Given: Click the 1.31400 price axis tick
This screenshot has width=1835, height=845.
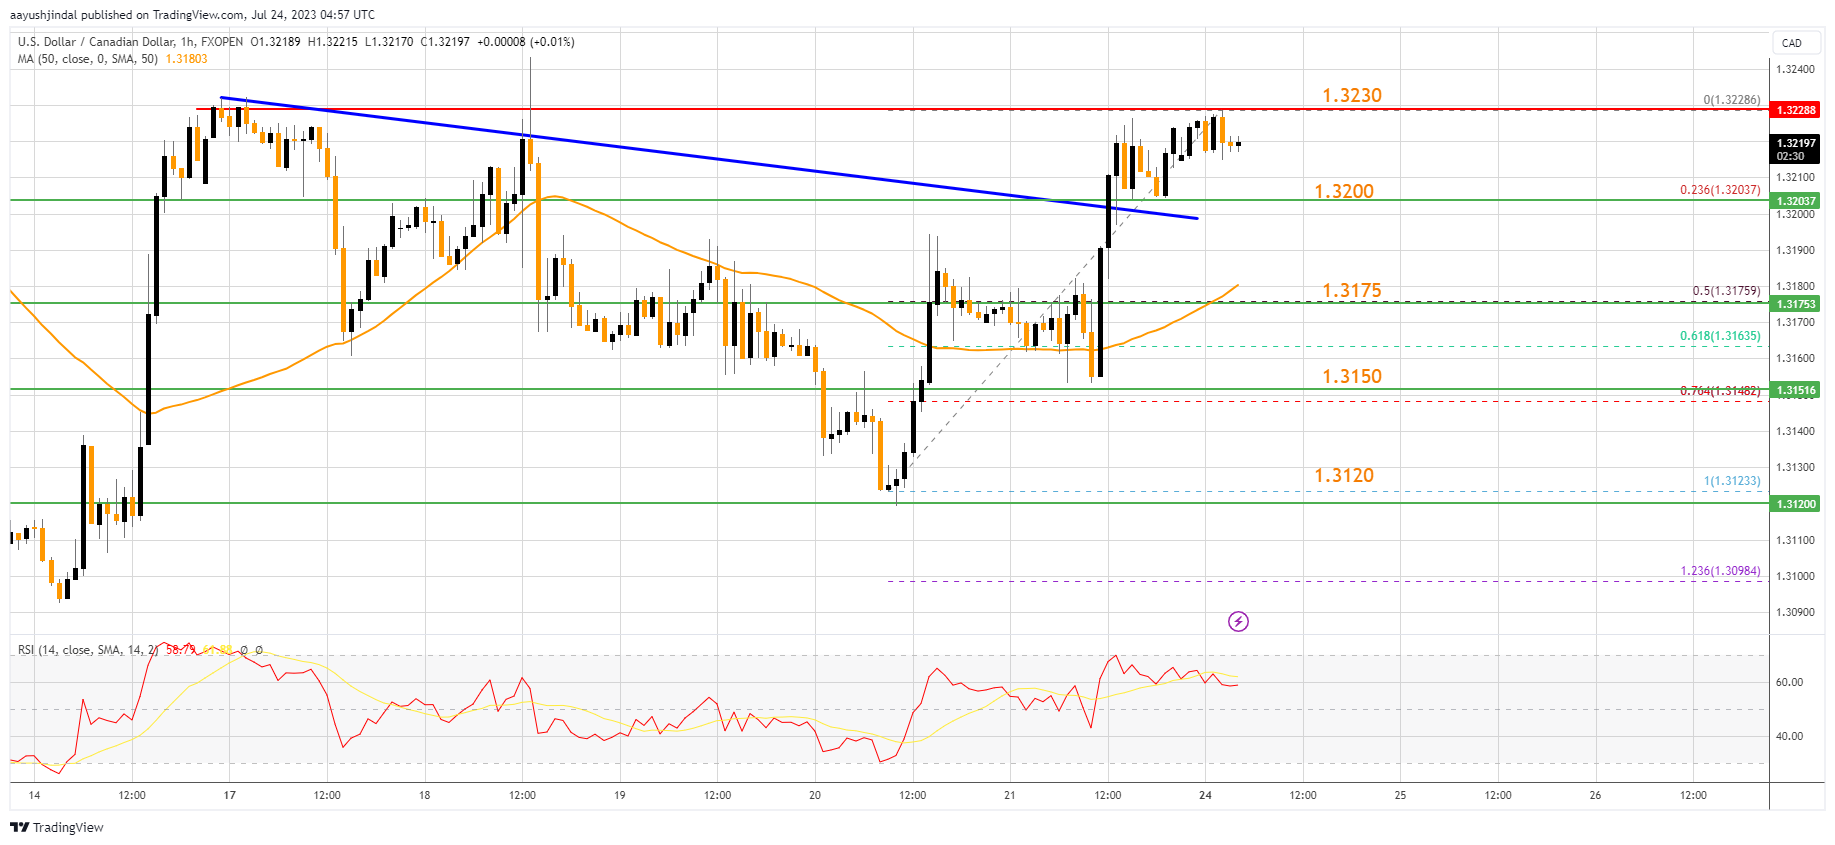Looking at the screenshot, I should coord(1795,431).
